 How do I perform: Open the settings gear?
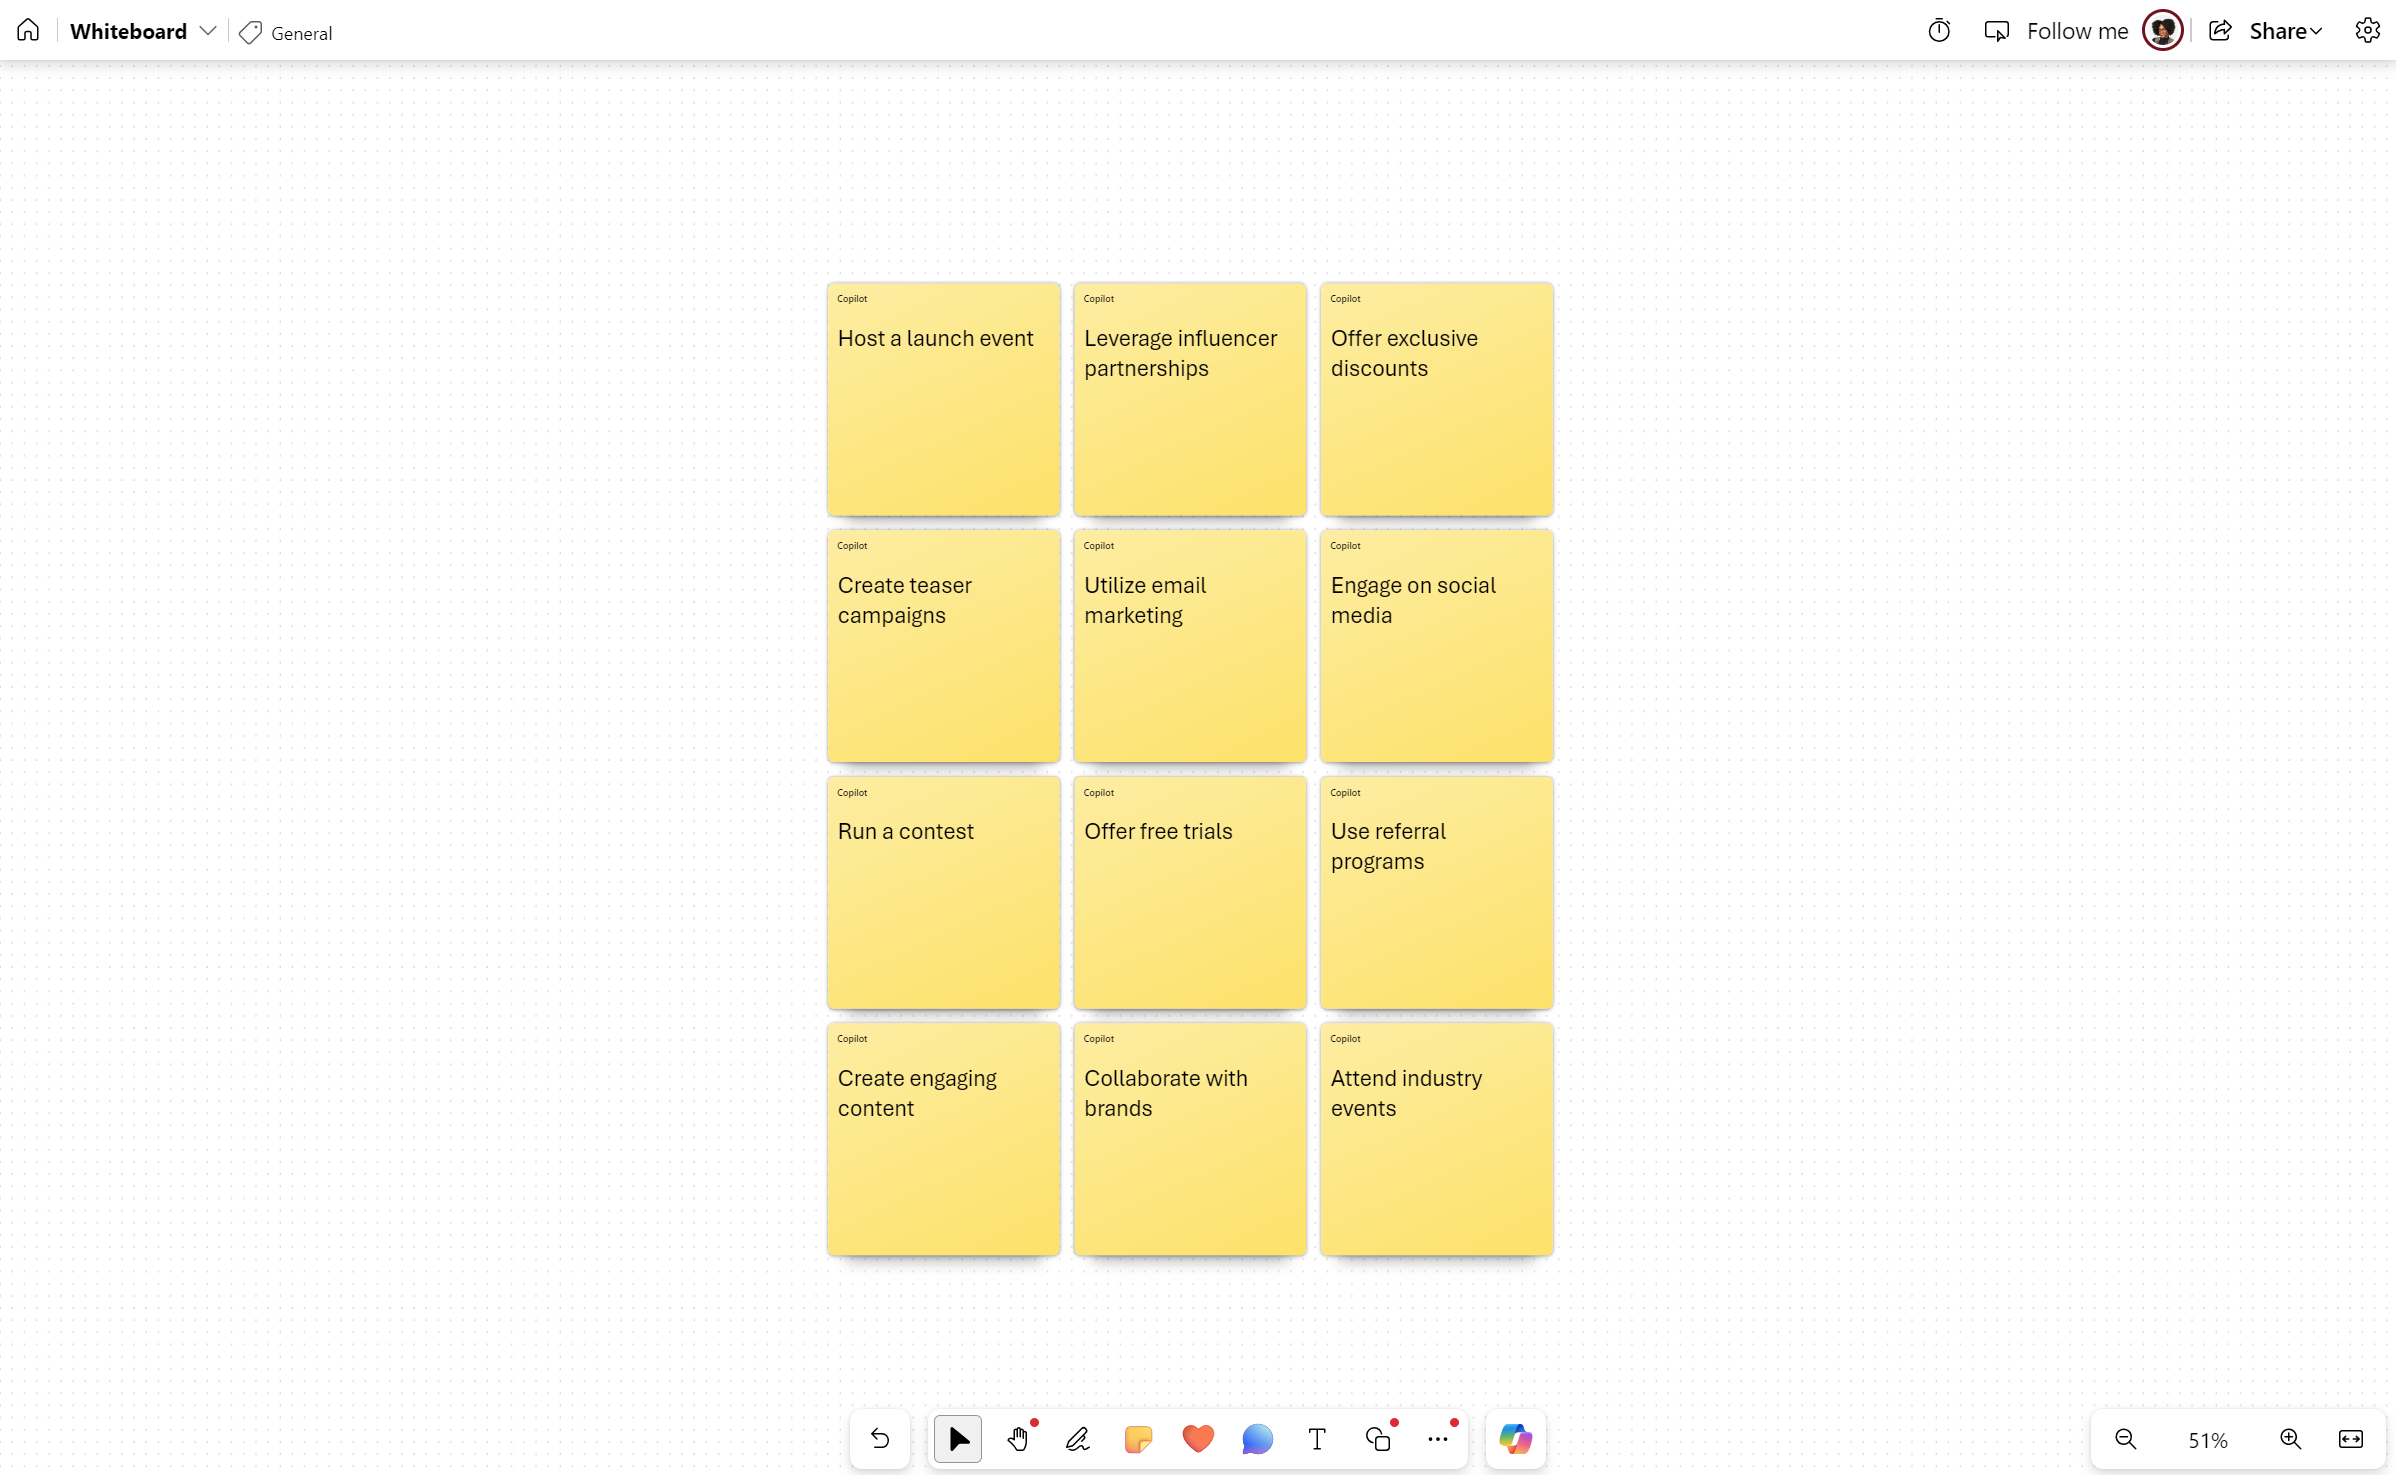point(2367,31)
